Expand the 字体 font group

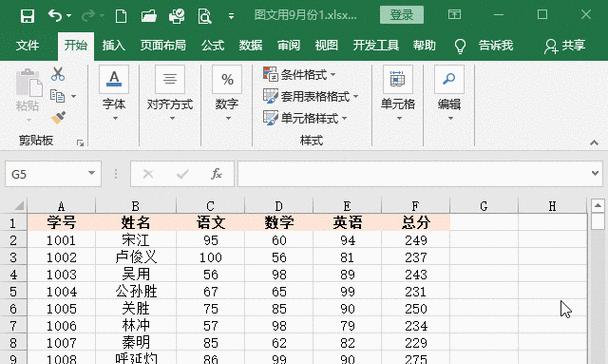pos(114,93)
